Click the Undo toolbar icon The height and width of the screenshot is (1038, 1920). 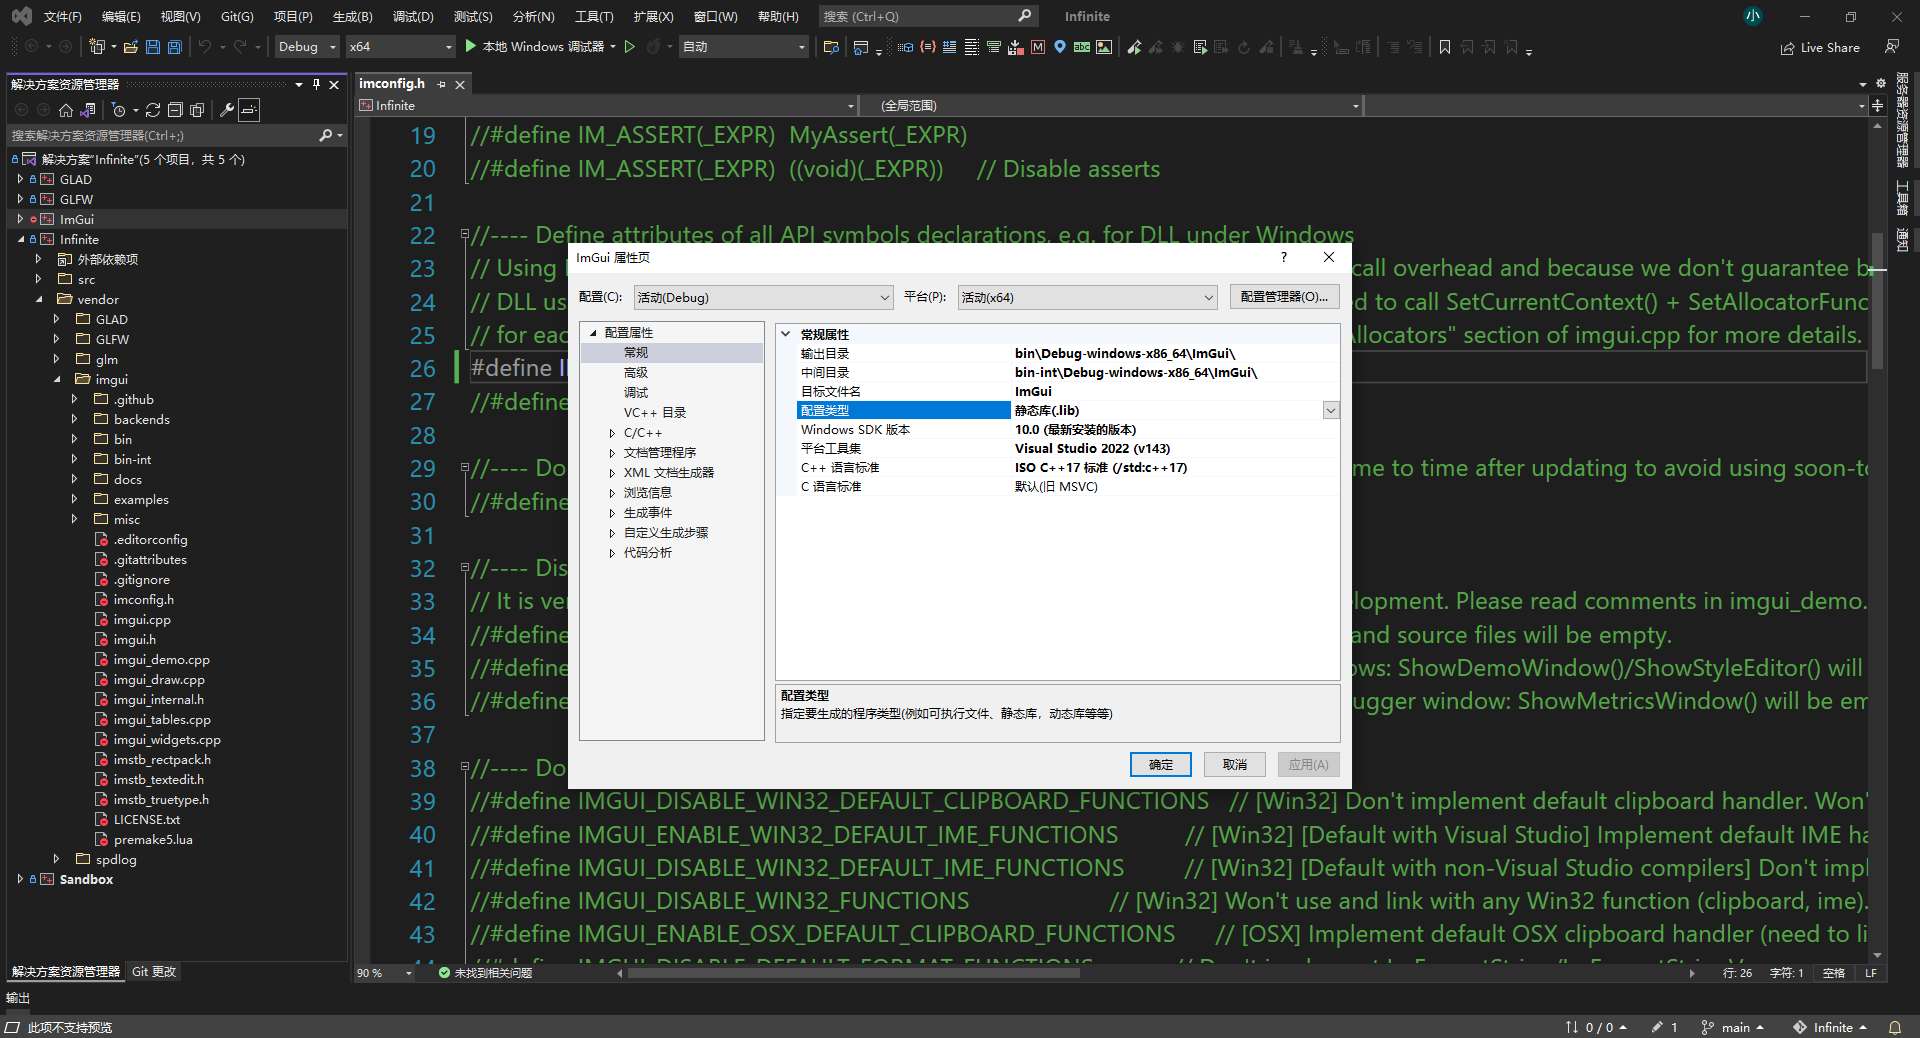pos(205,47)
